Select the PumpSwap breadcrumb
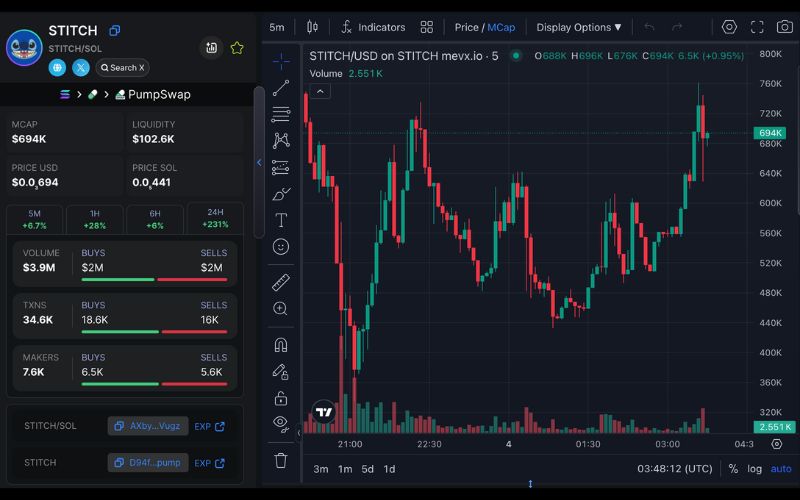 click(153, 94)
